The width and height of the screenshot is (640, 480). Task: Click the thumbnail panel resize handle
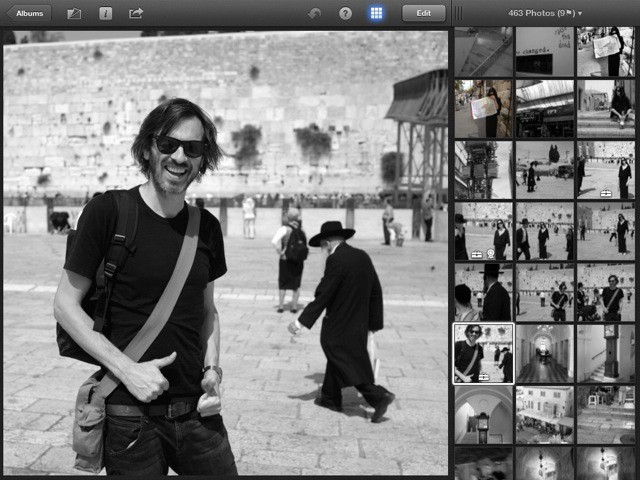[x=457, y=13]
